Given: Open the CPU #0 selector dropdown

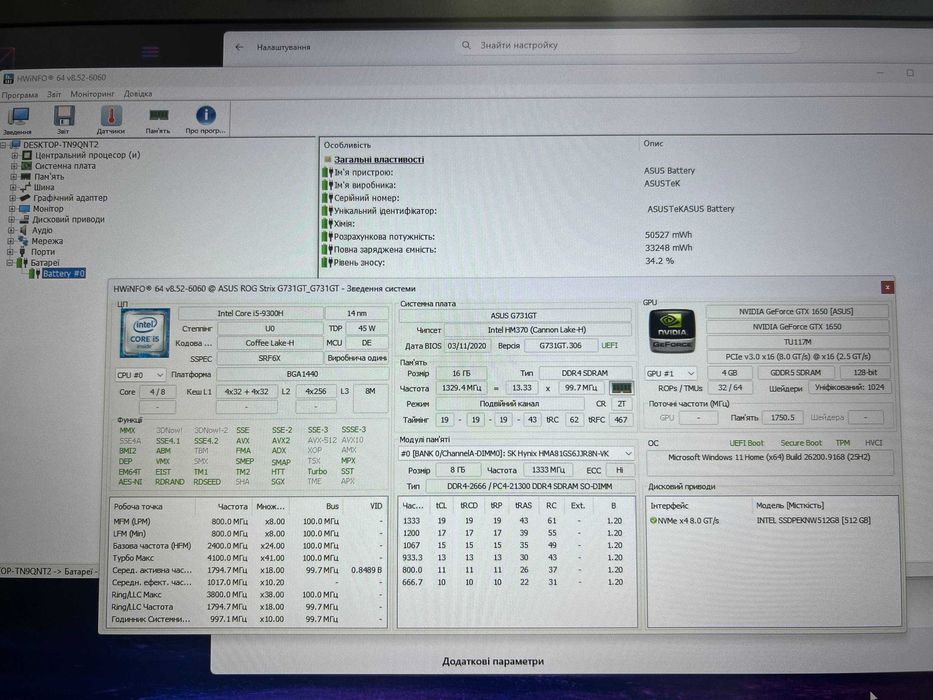Looking at the screenshot, I should point(140,375).
